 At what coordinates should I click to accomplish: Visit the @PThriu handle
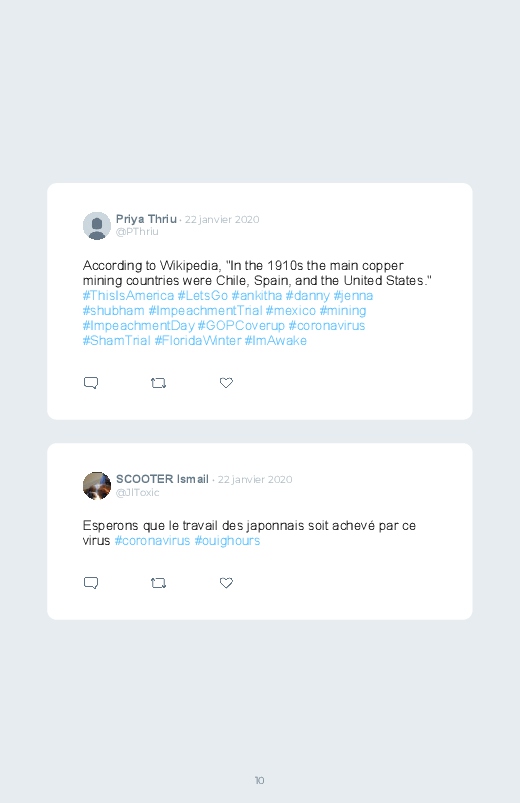coord(137,231)
